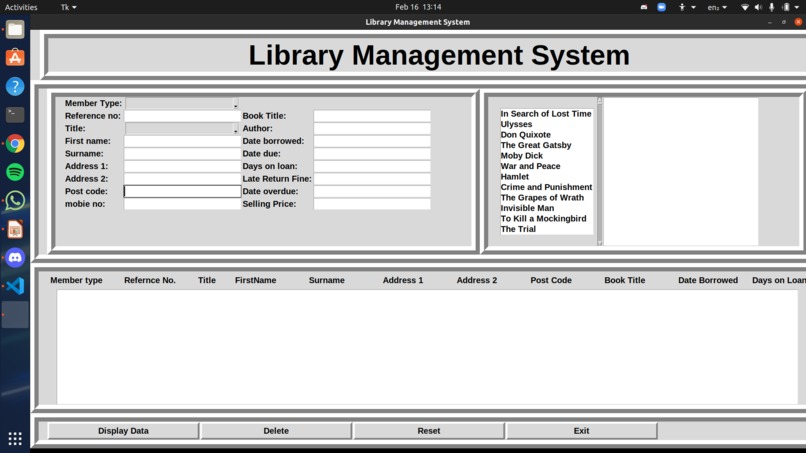The image size is (806, 453).
Task: Click the book list vertical scrollbar
Action: tap(599, 171)
